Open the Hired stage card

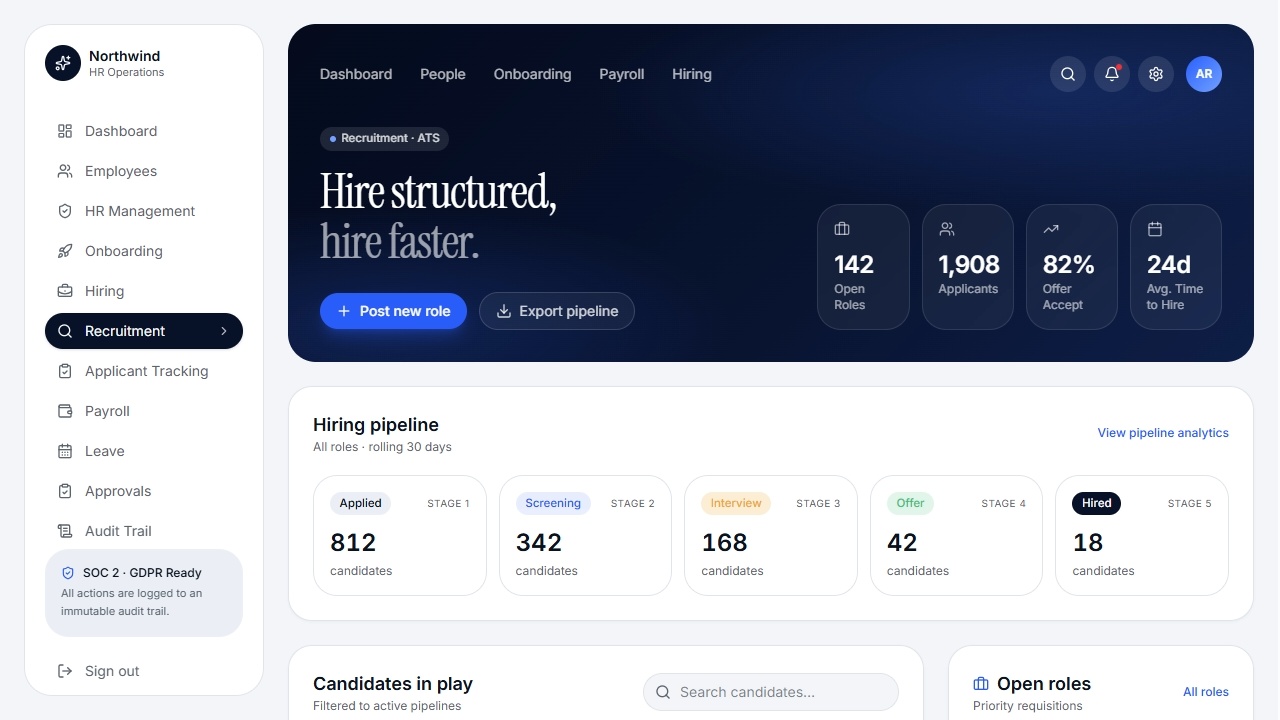click(x=1142, y=535)
